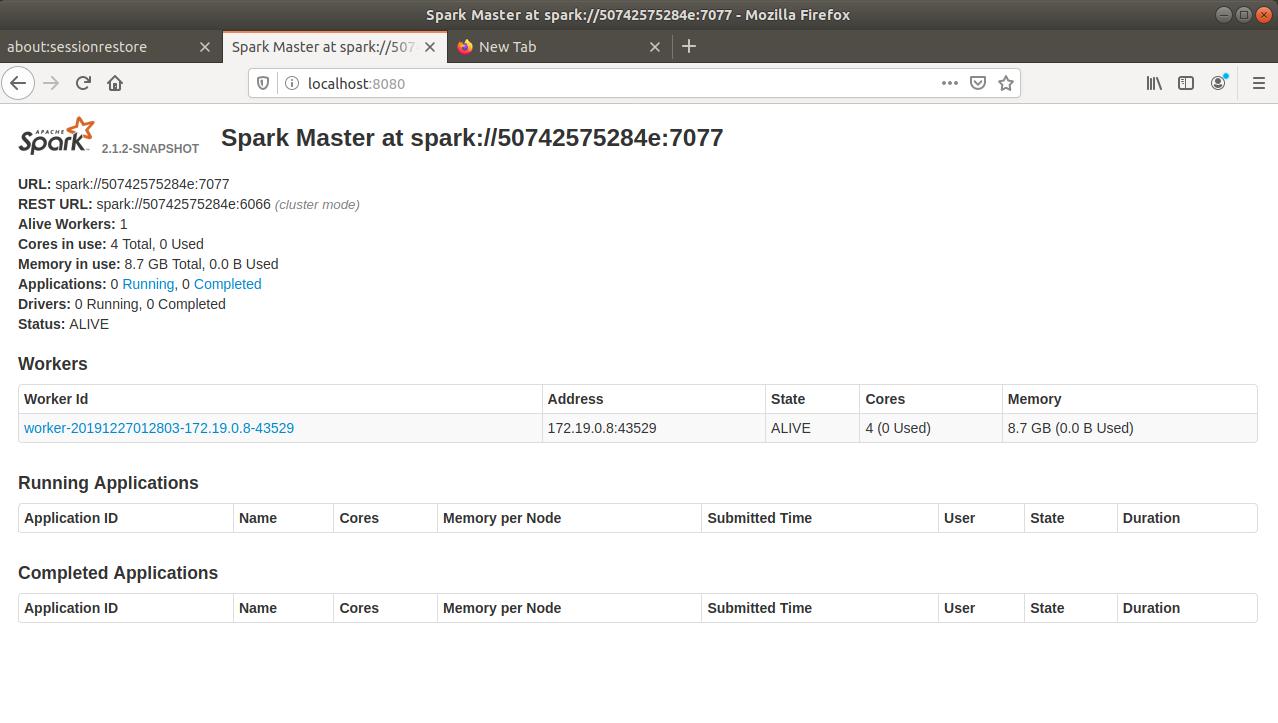1278x723 pixels.
Task: Click the browser Back arrow button
Action: pyautogui.click(x=18, y=83)
